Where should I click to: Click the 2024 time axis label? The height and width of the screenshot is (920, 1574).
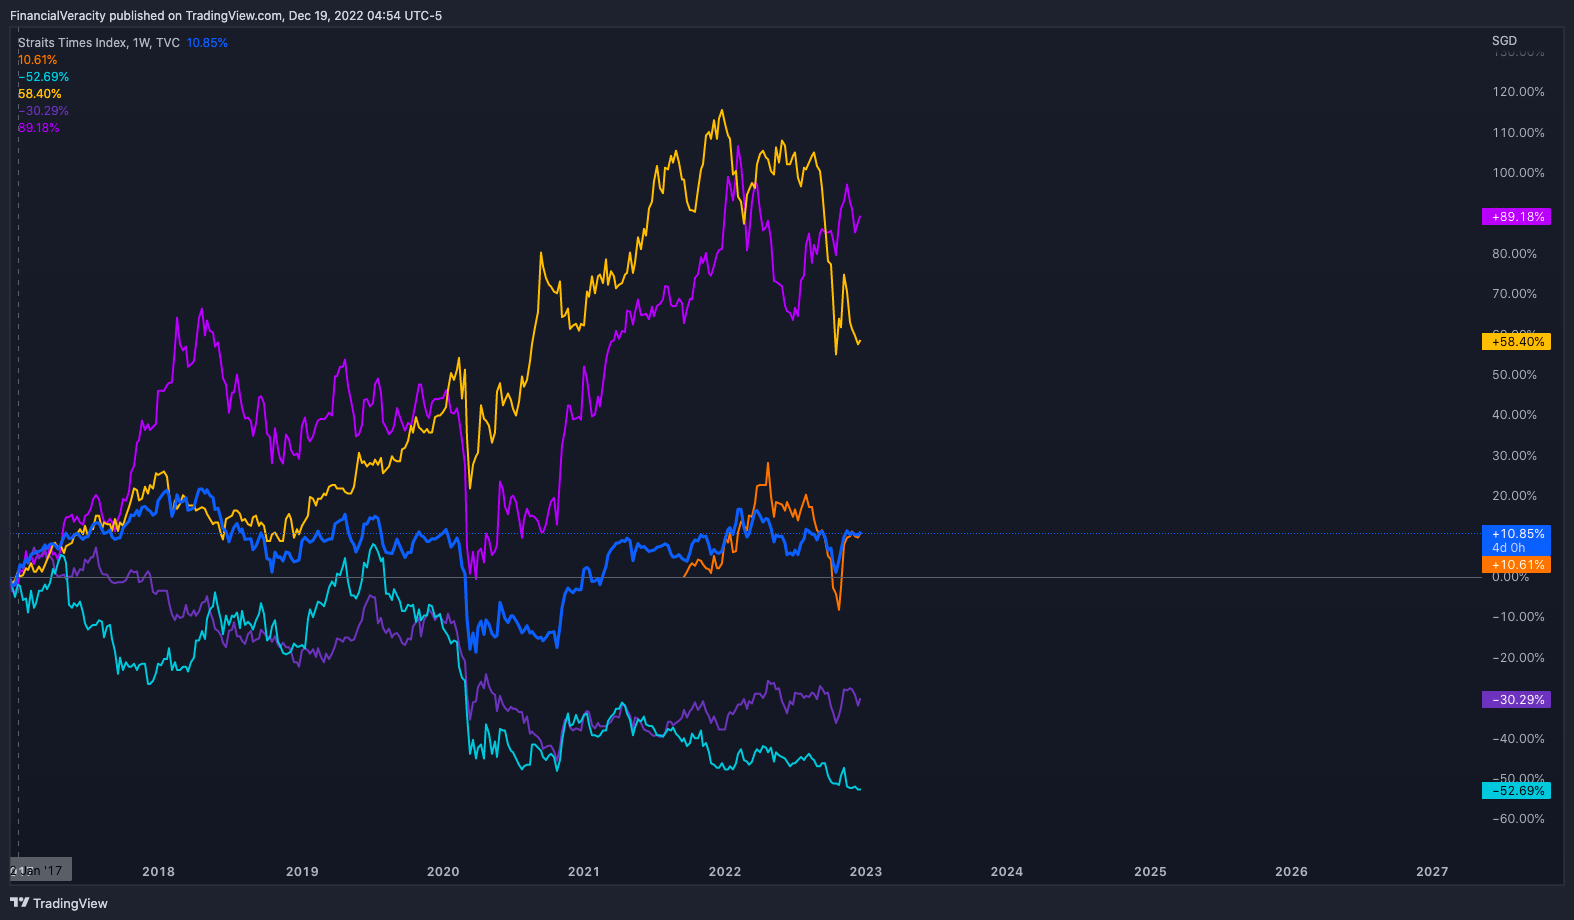tap(1007, 872)
